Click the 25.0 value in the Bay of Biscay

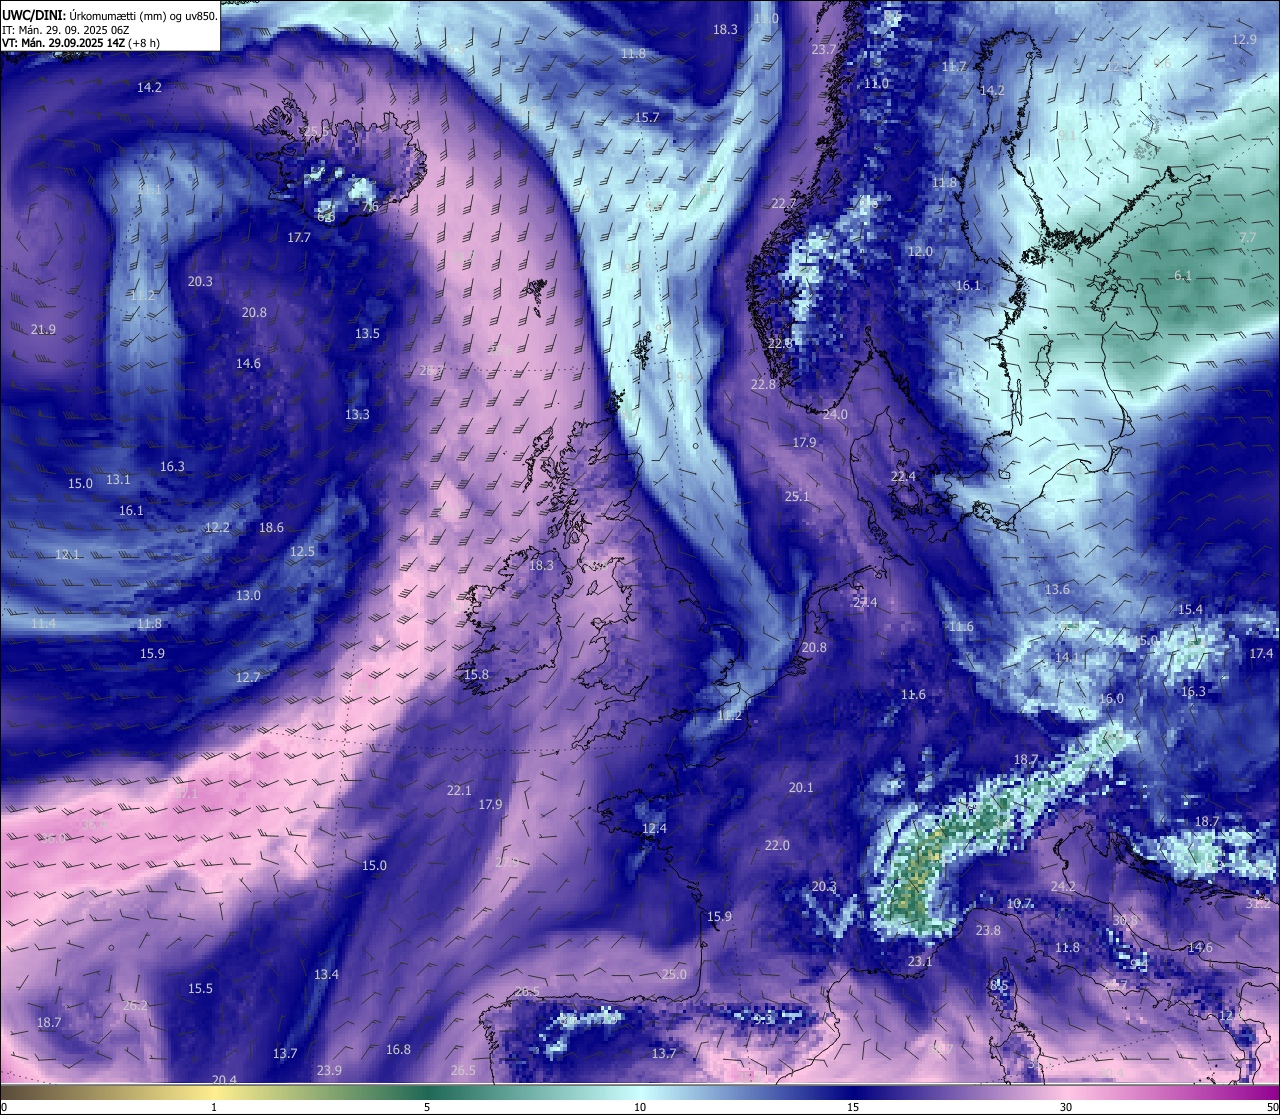(674, 975)
